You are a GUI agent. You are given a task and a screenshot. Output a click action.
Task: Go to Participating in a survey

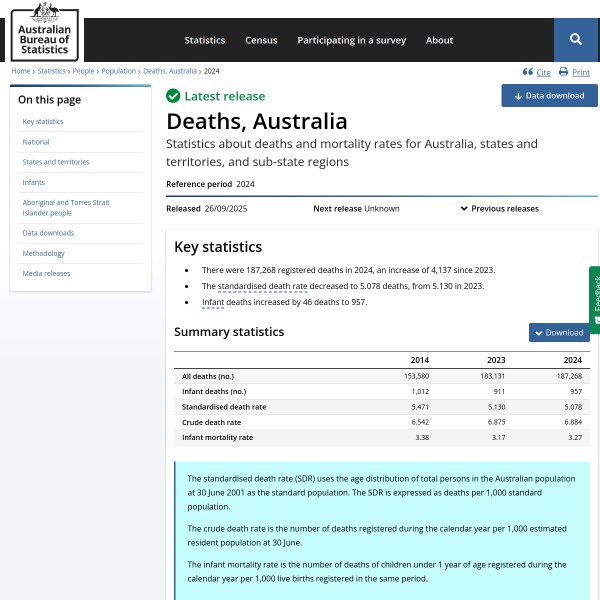pos(351,40)
